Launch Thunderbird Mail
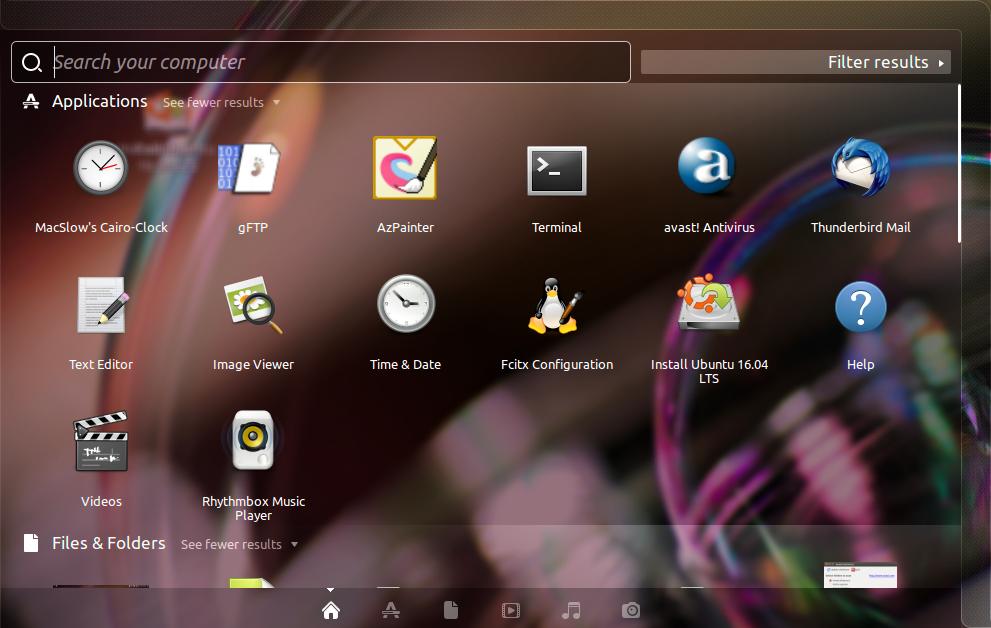 (x=860, y=167)
